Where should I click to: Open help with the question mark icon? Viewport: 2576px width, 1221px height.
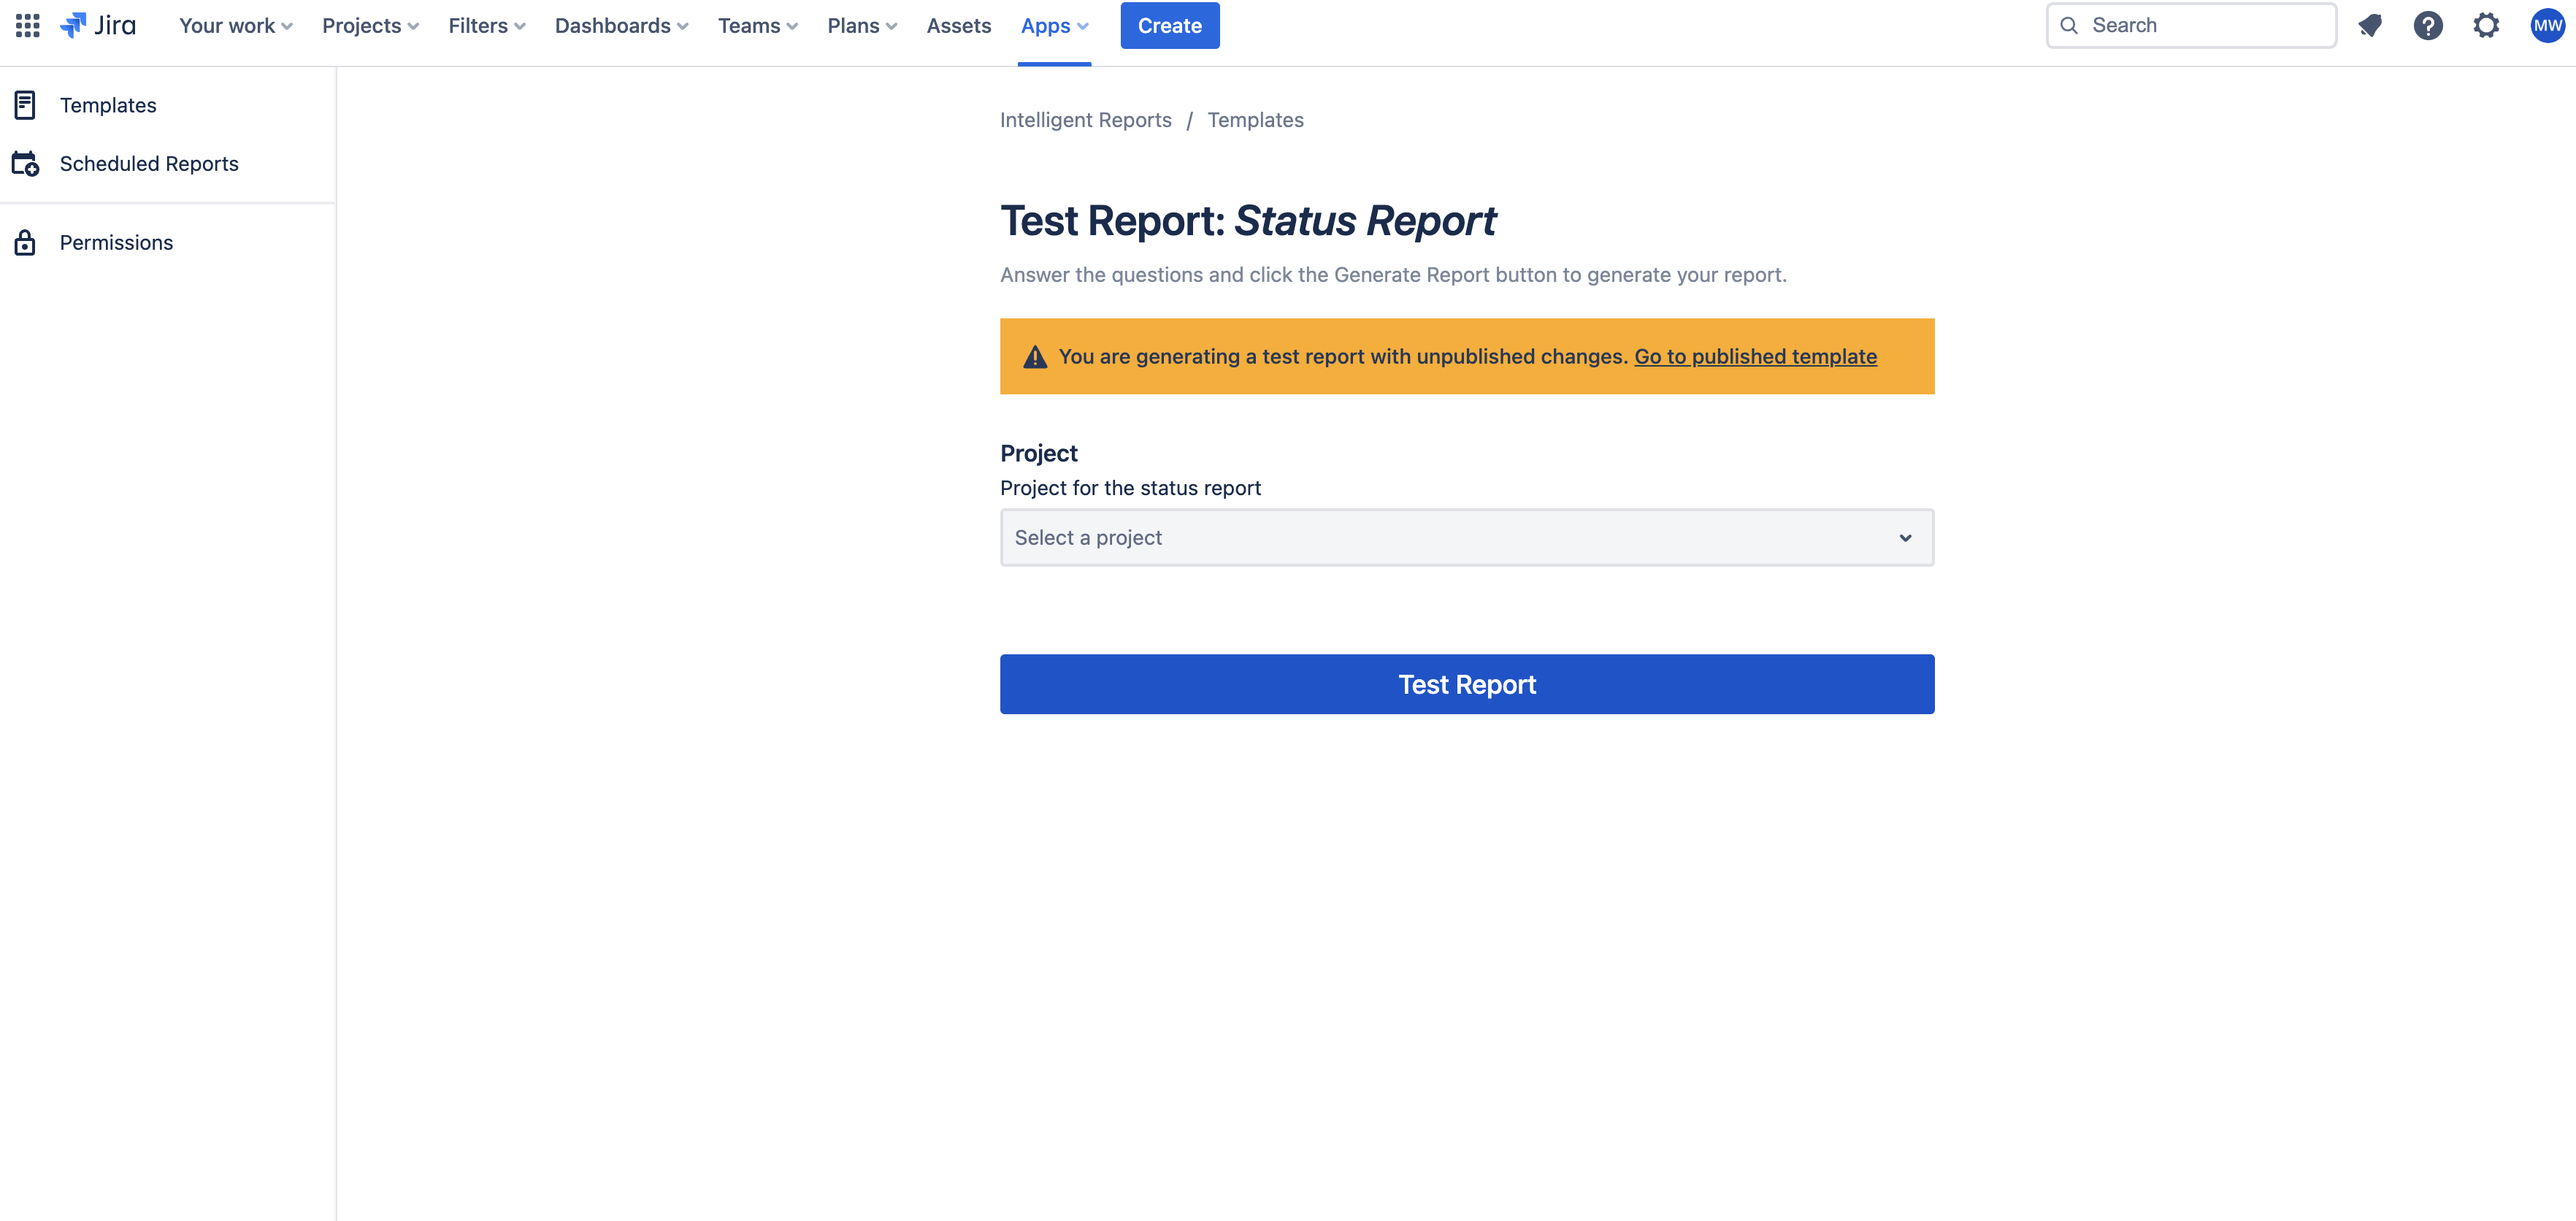[2429, 25]
